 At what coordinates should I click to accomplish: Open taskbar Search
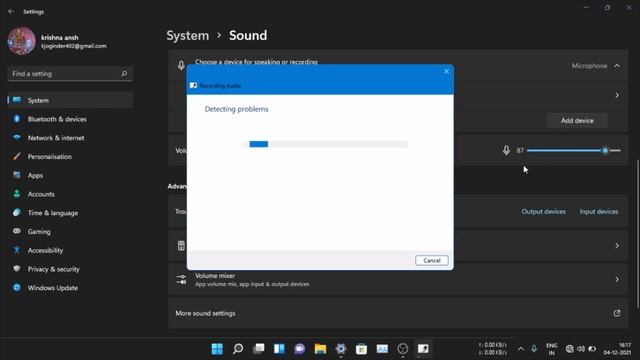(x=238, y=349)
